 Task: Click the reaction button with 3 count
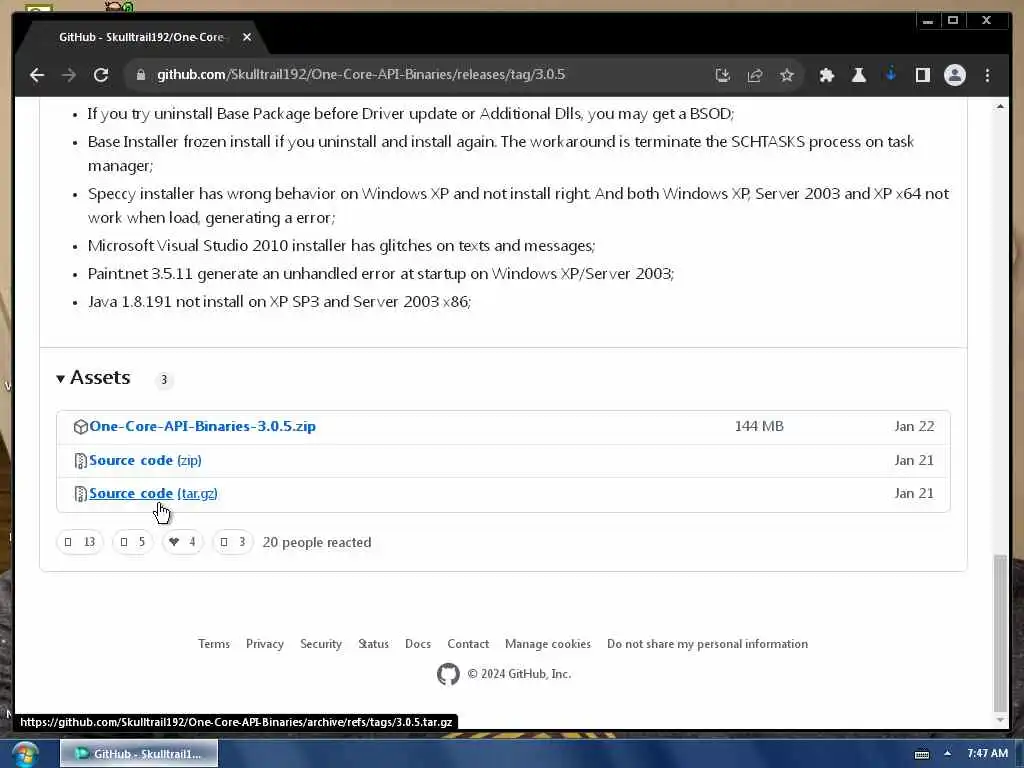pos(232,542)
